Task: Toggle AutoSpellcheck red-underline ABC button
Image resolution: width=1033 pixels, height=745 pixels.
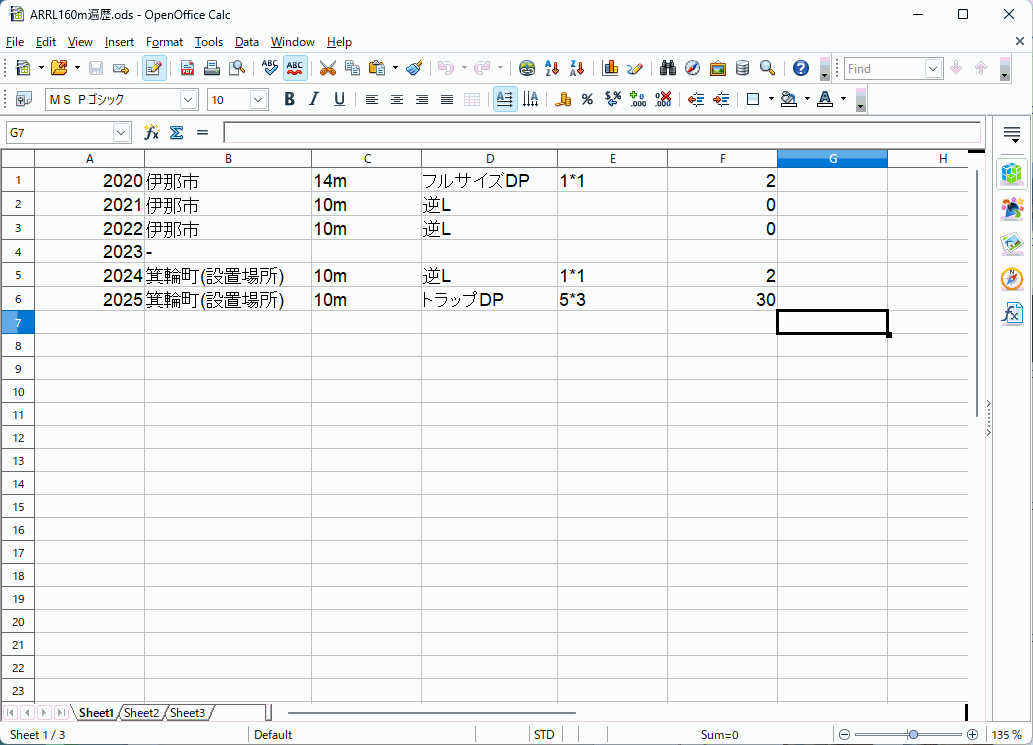Action: (295, 68)
